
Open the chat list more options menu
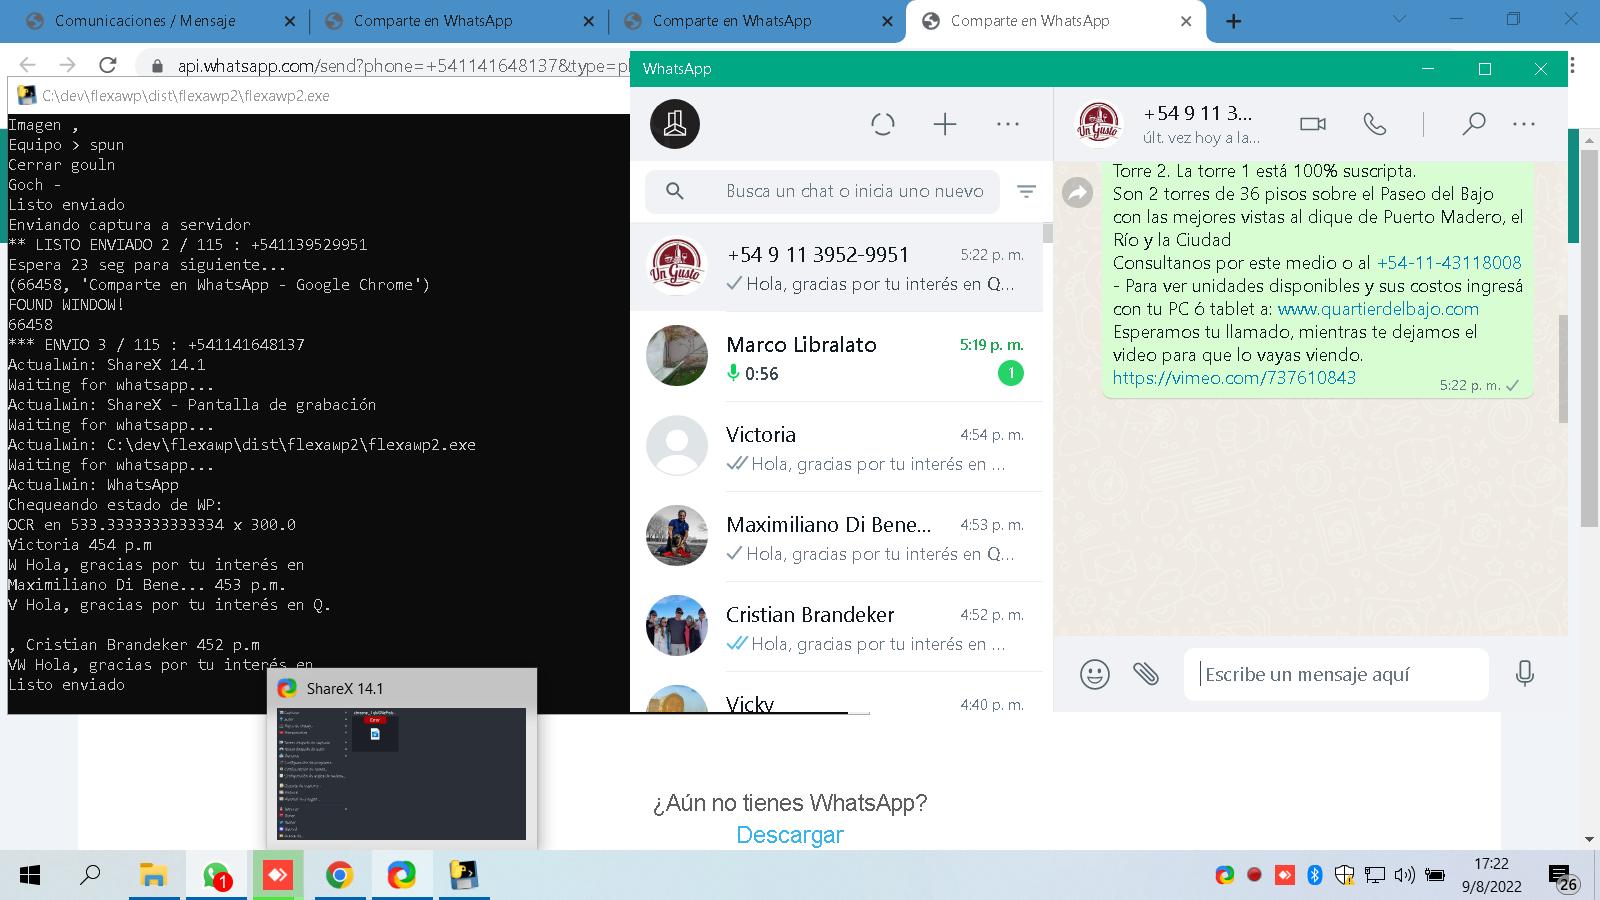click(x=1008, y=124)
